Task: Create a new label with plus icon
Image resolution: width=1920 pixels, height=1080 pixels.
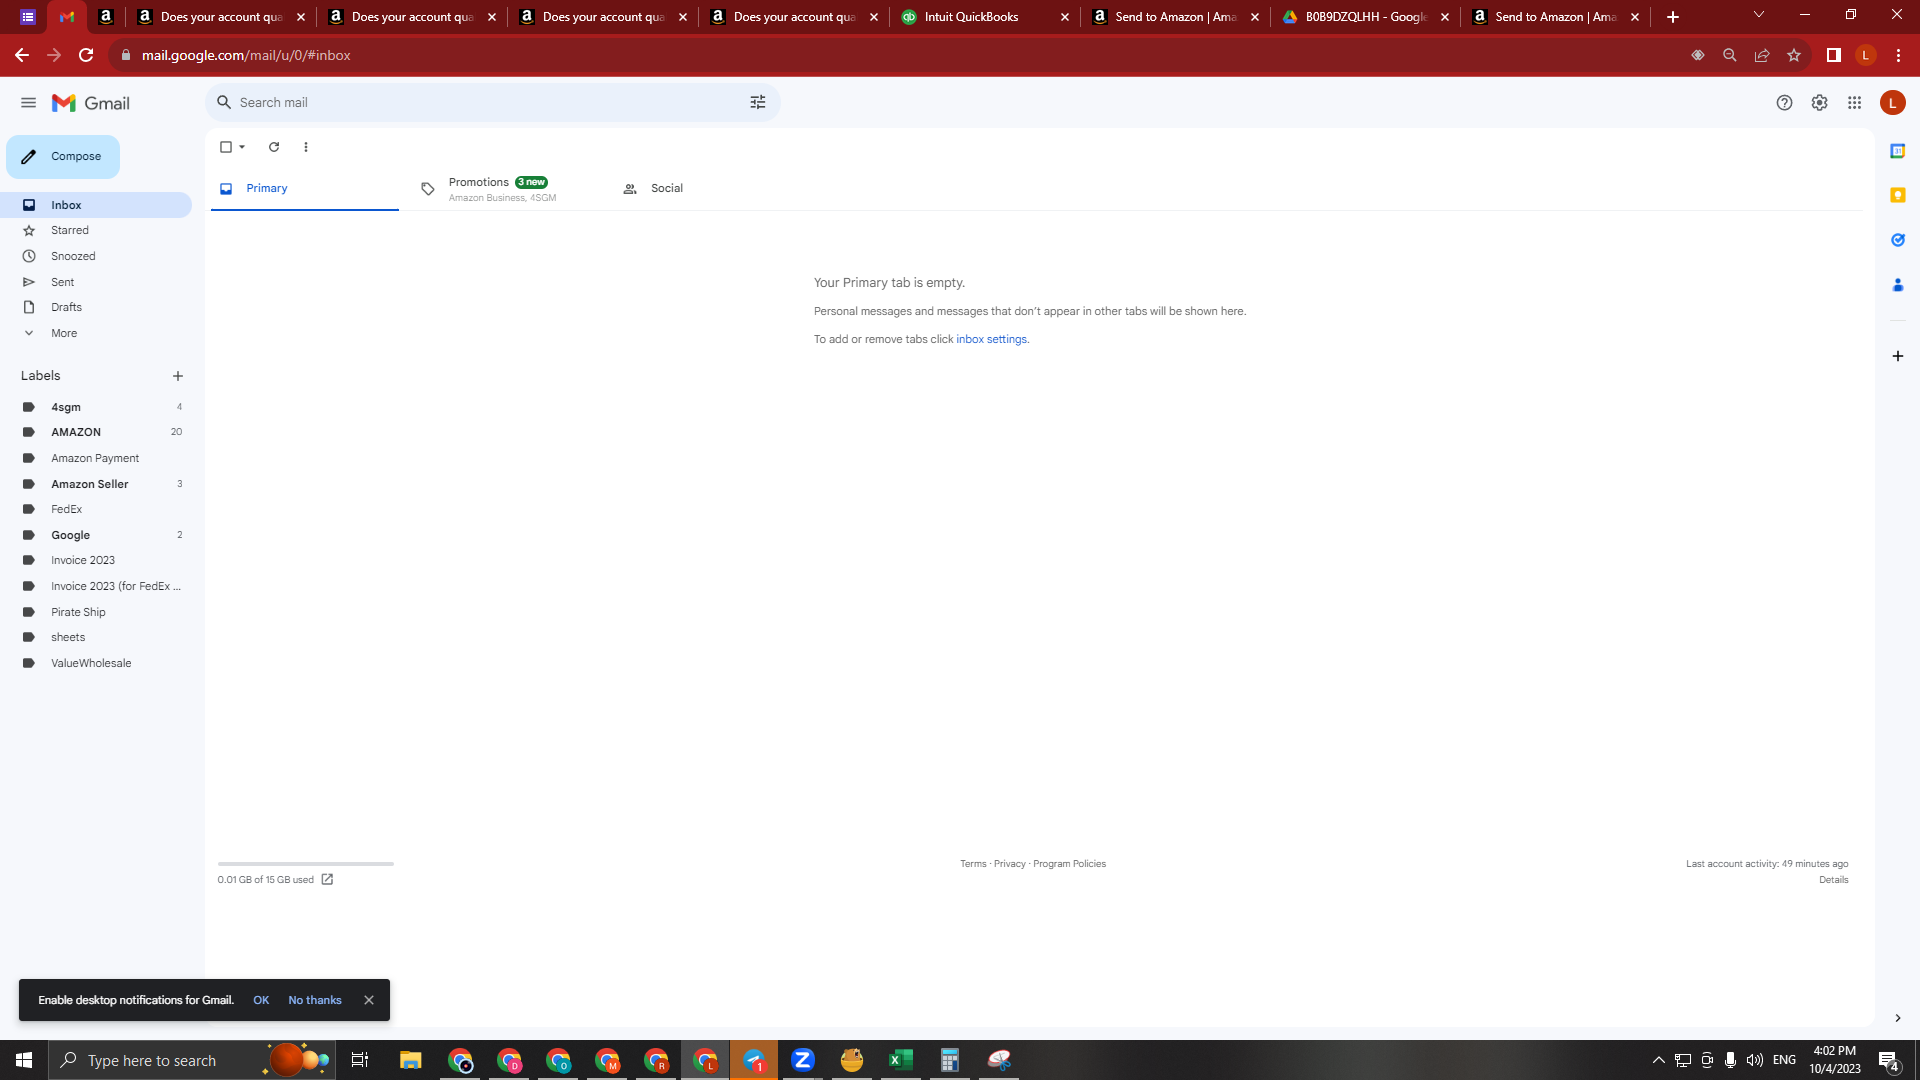Action: [178, 376]
